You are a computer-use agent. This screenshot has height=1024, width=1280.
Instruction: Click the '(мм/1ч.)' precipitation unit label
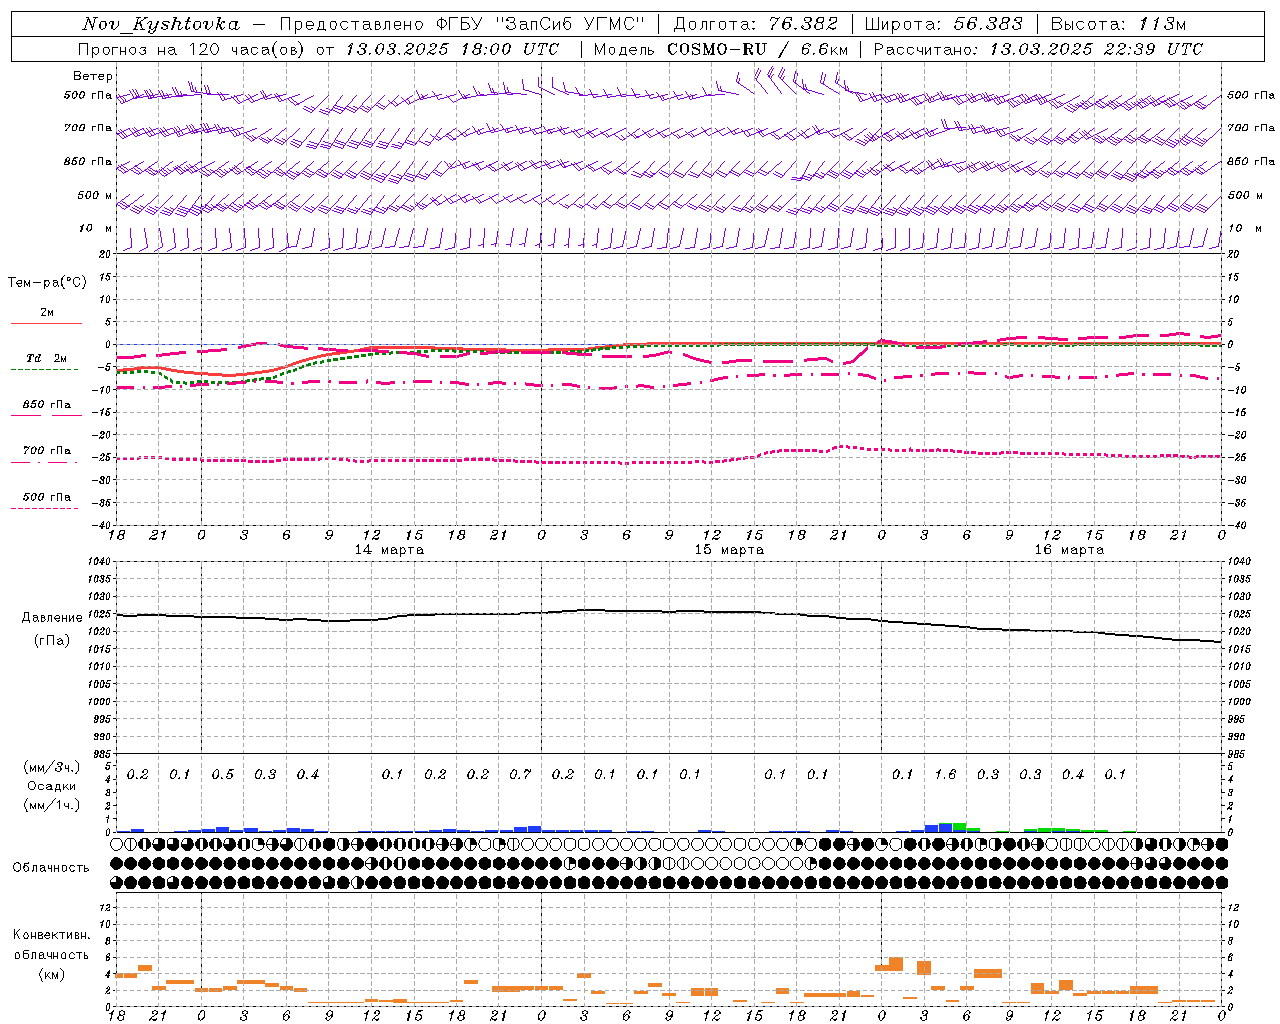tap(52, 805)
